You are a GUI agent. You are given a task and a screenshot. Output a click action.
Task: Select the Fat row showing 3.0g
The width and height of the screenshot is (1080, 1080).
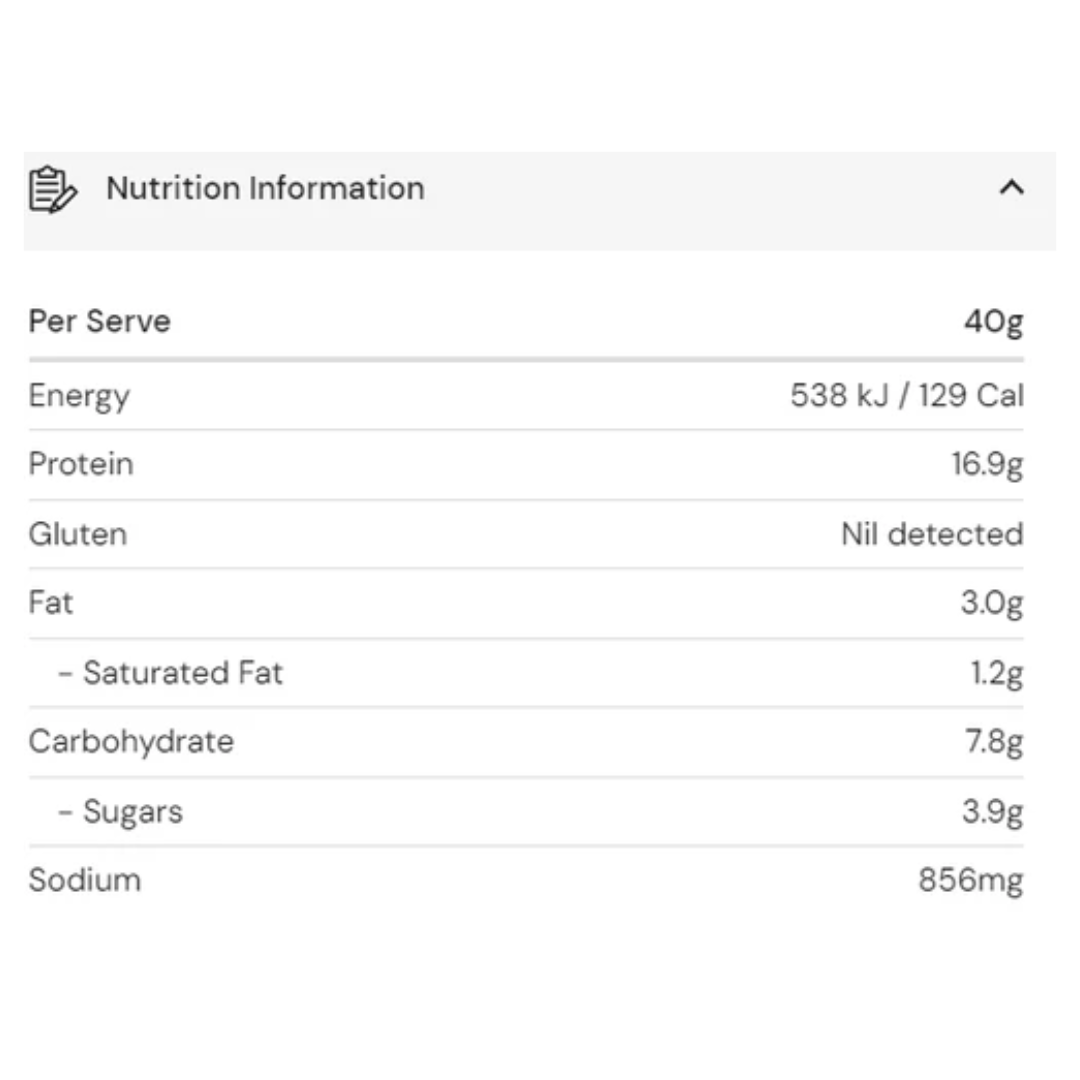50,603
